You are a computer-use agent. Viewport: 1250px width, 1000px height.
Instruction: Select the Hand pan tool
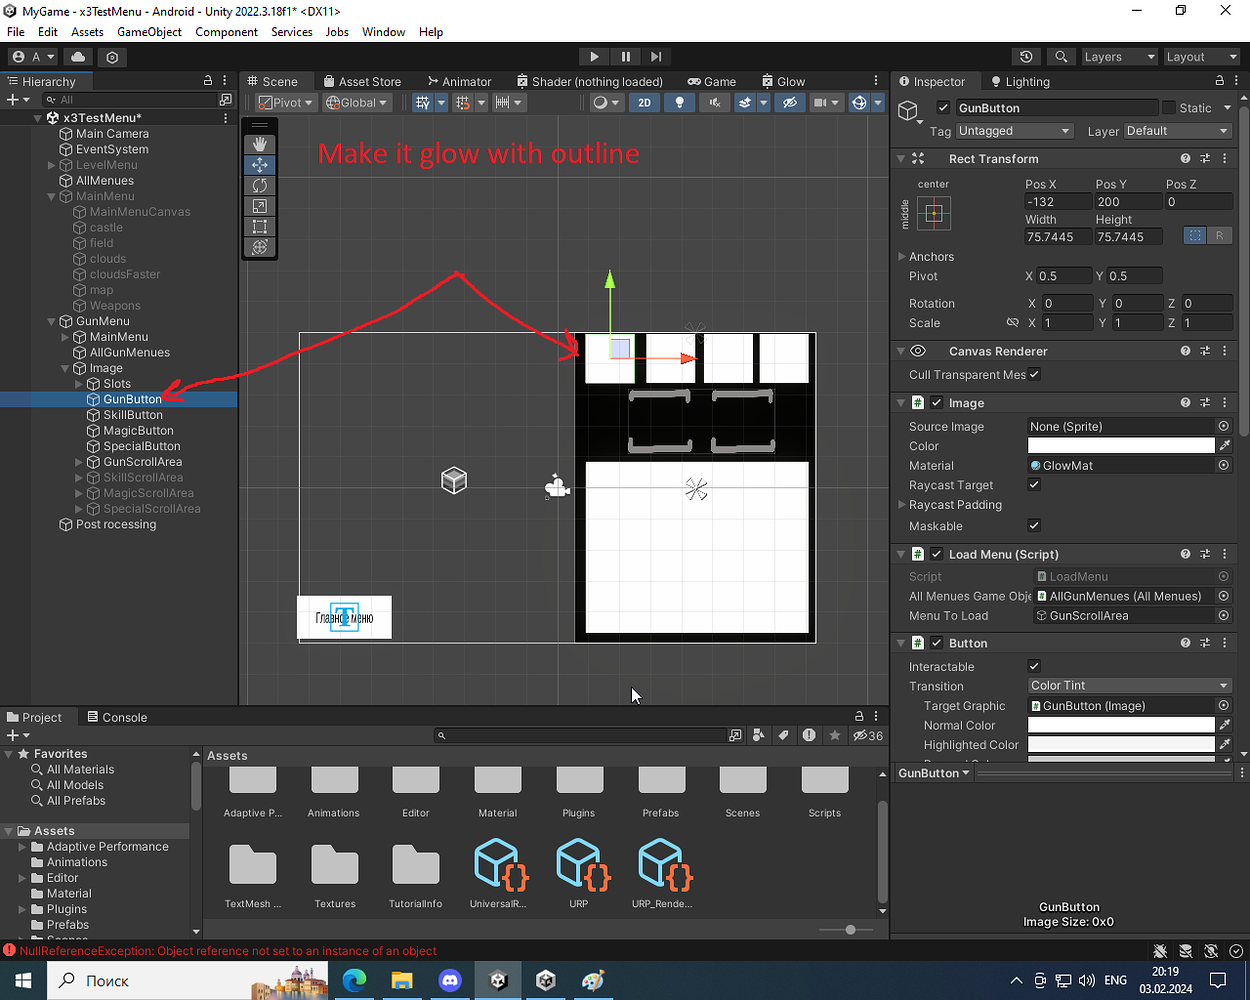(259, 143)
